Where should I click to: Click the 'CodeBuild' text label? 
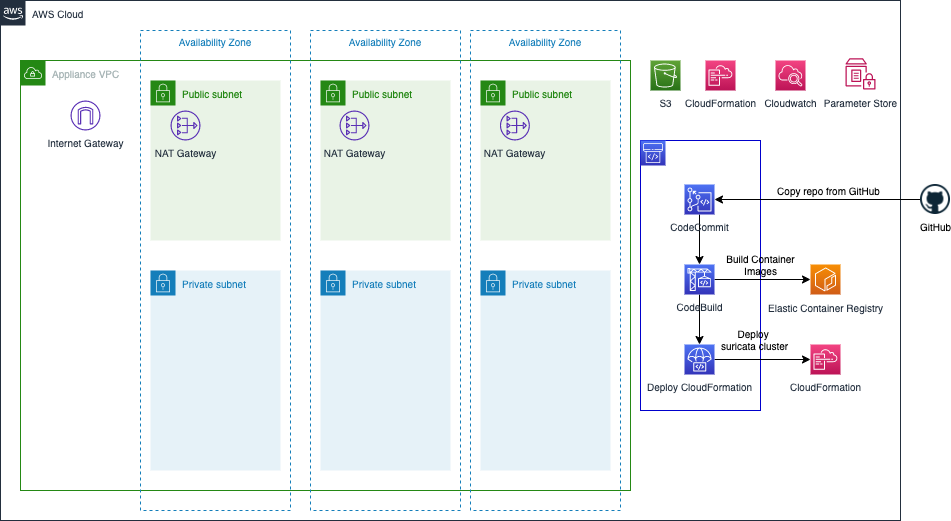(699, 307)
